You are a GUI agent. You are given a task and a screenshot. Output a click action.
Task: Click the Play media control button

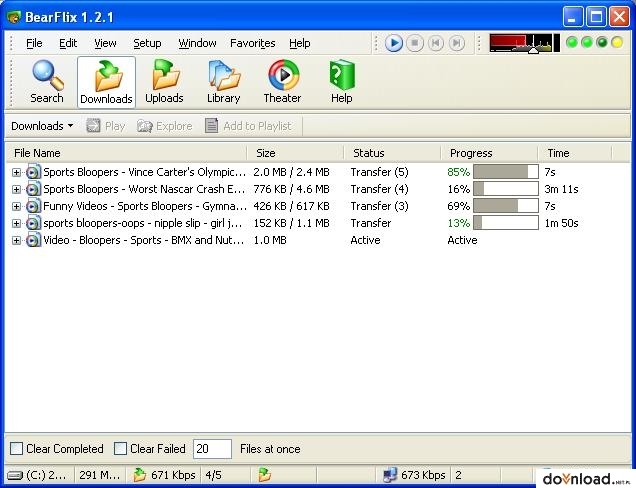tap(393, 43)
